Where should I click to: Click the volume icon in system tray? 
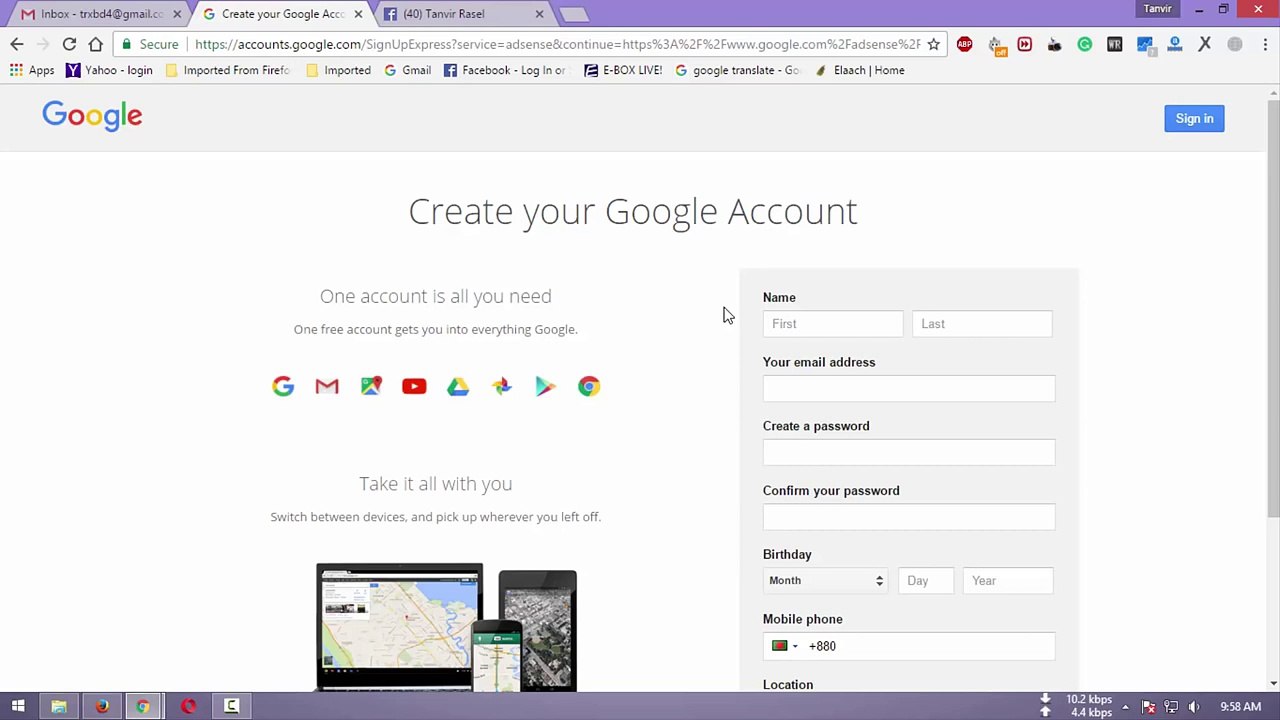click(x=1194, y=707)
